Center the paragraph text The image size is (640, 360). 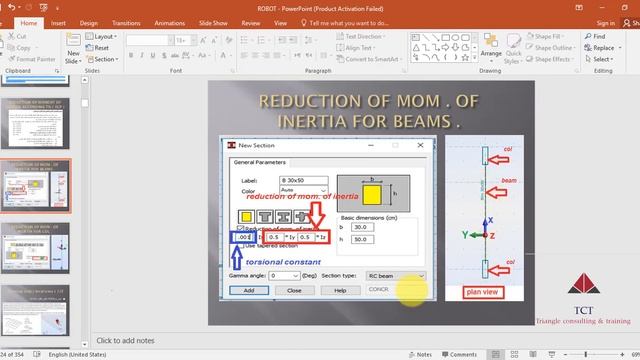coord(255,55)
